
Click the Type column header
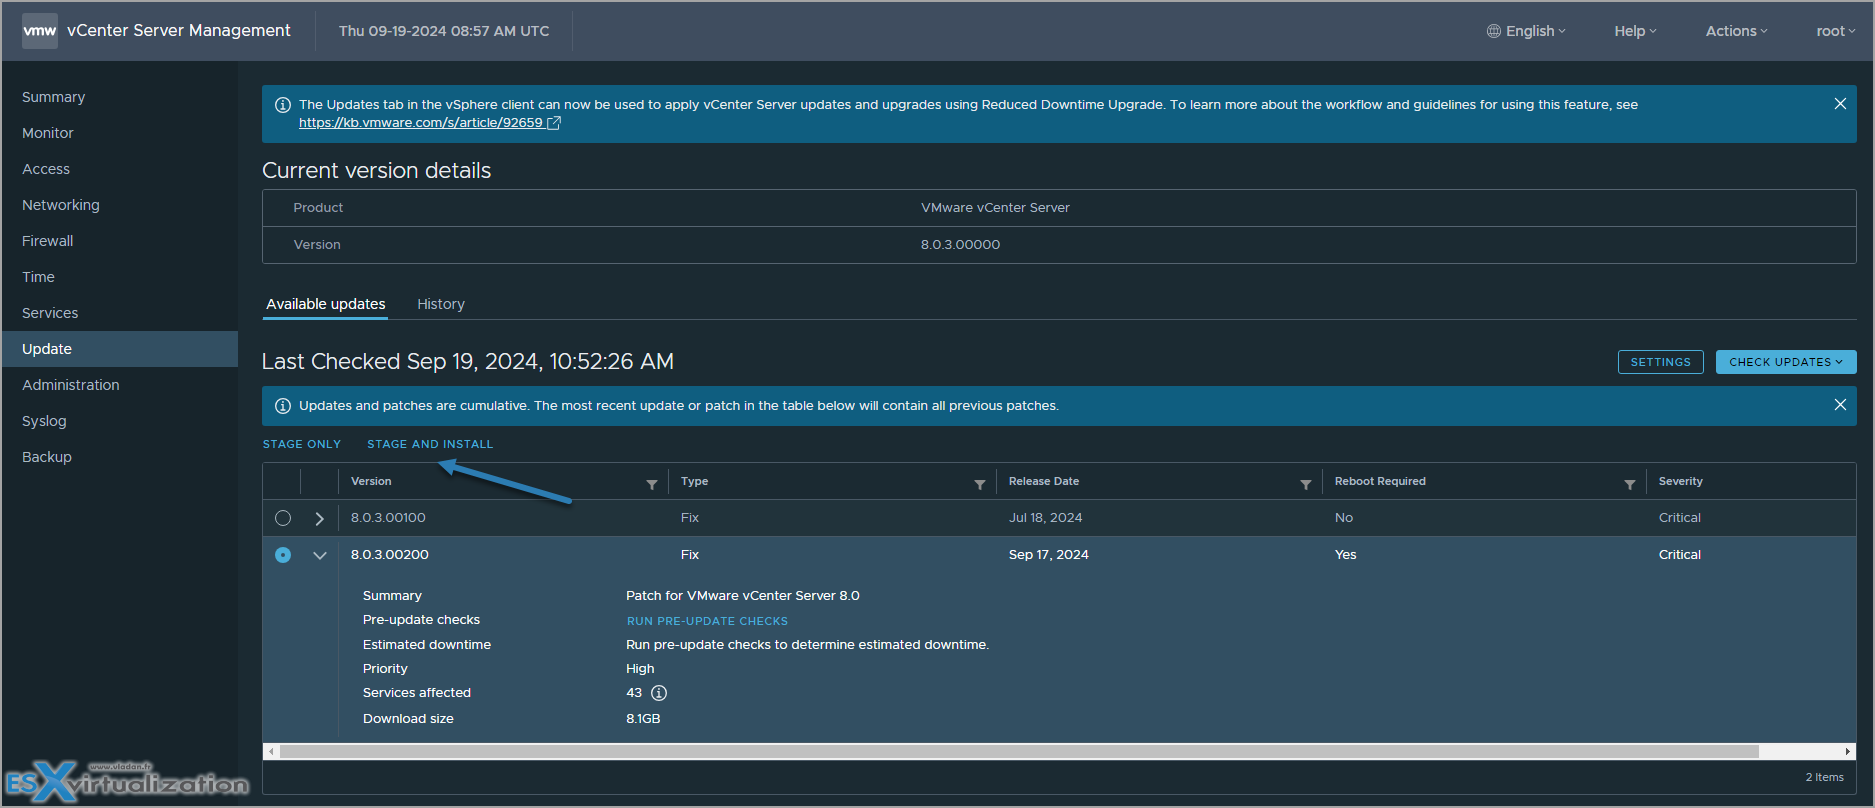tap(694, 481)
